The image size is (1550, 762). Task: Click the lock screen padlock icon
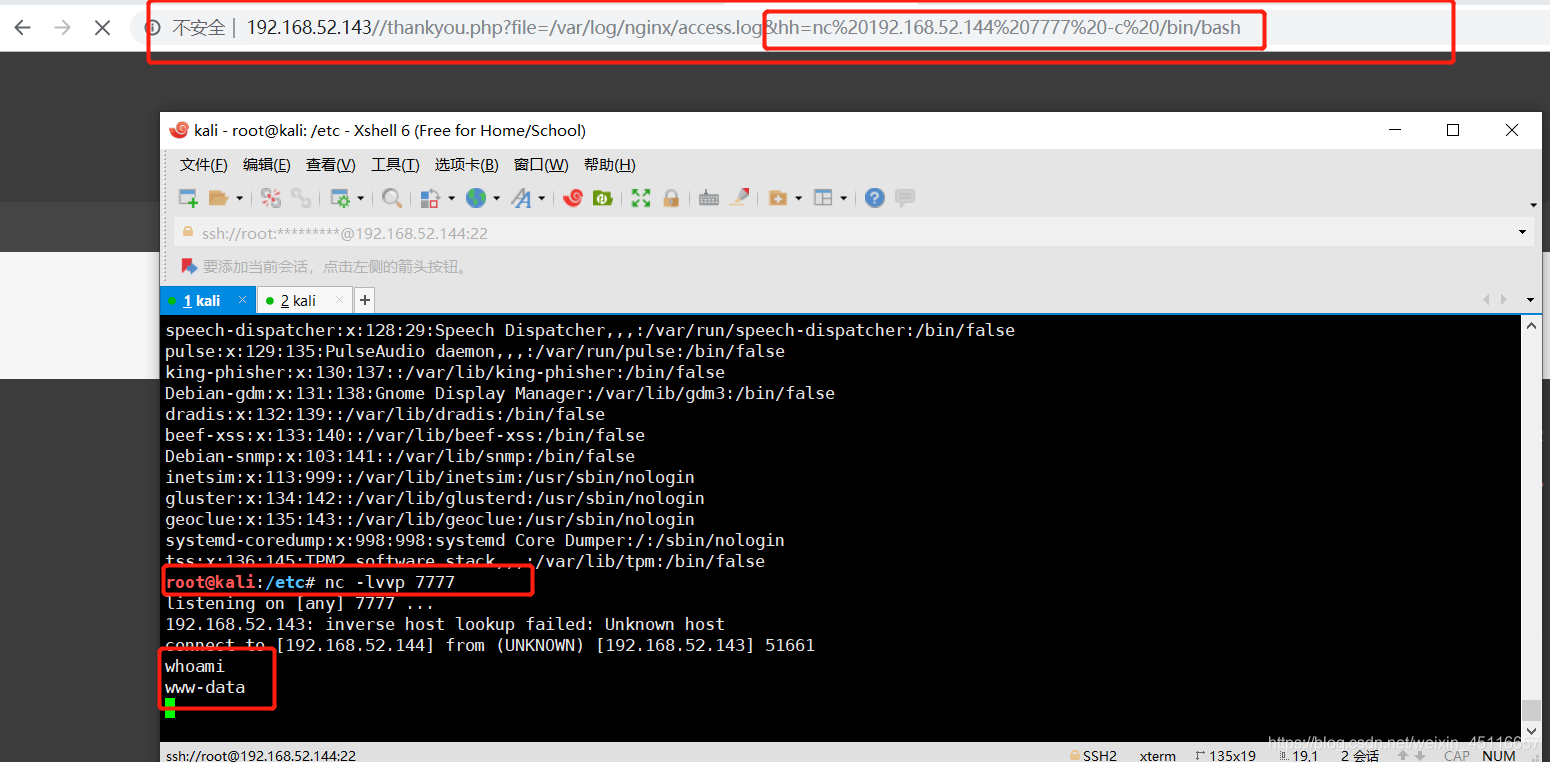(671, 198)
